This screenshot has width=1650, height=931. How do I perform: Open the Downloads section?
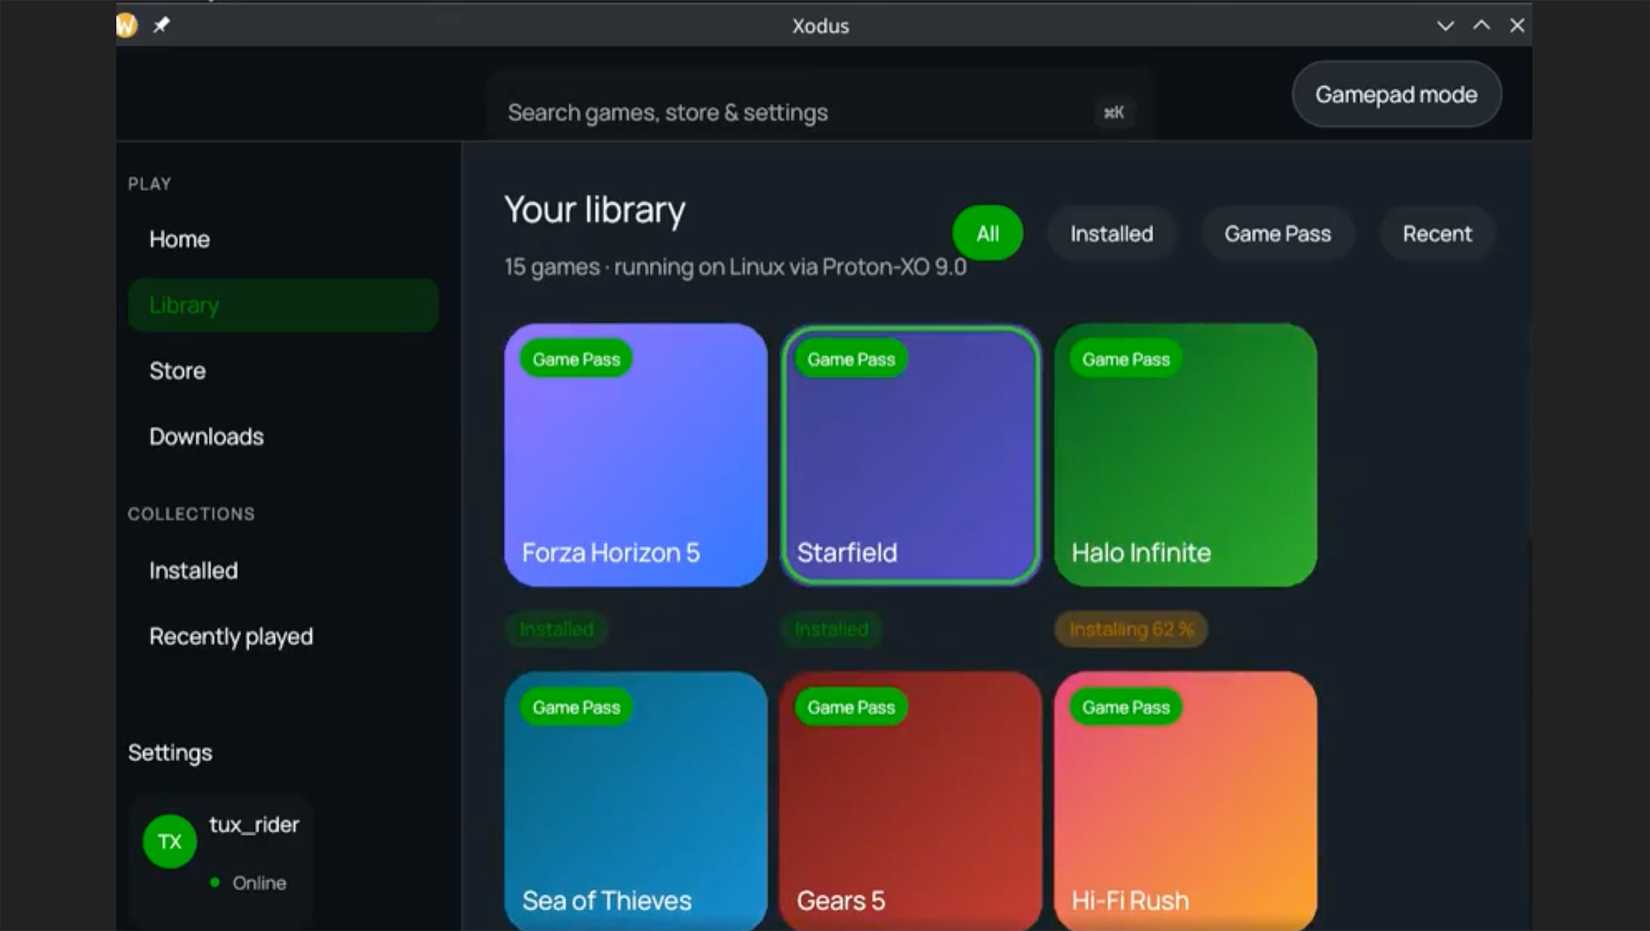coord(283,437)
